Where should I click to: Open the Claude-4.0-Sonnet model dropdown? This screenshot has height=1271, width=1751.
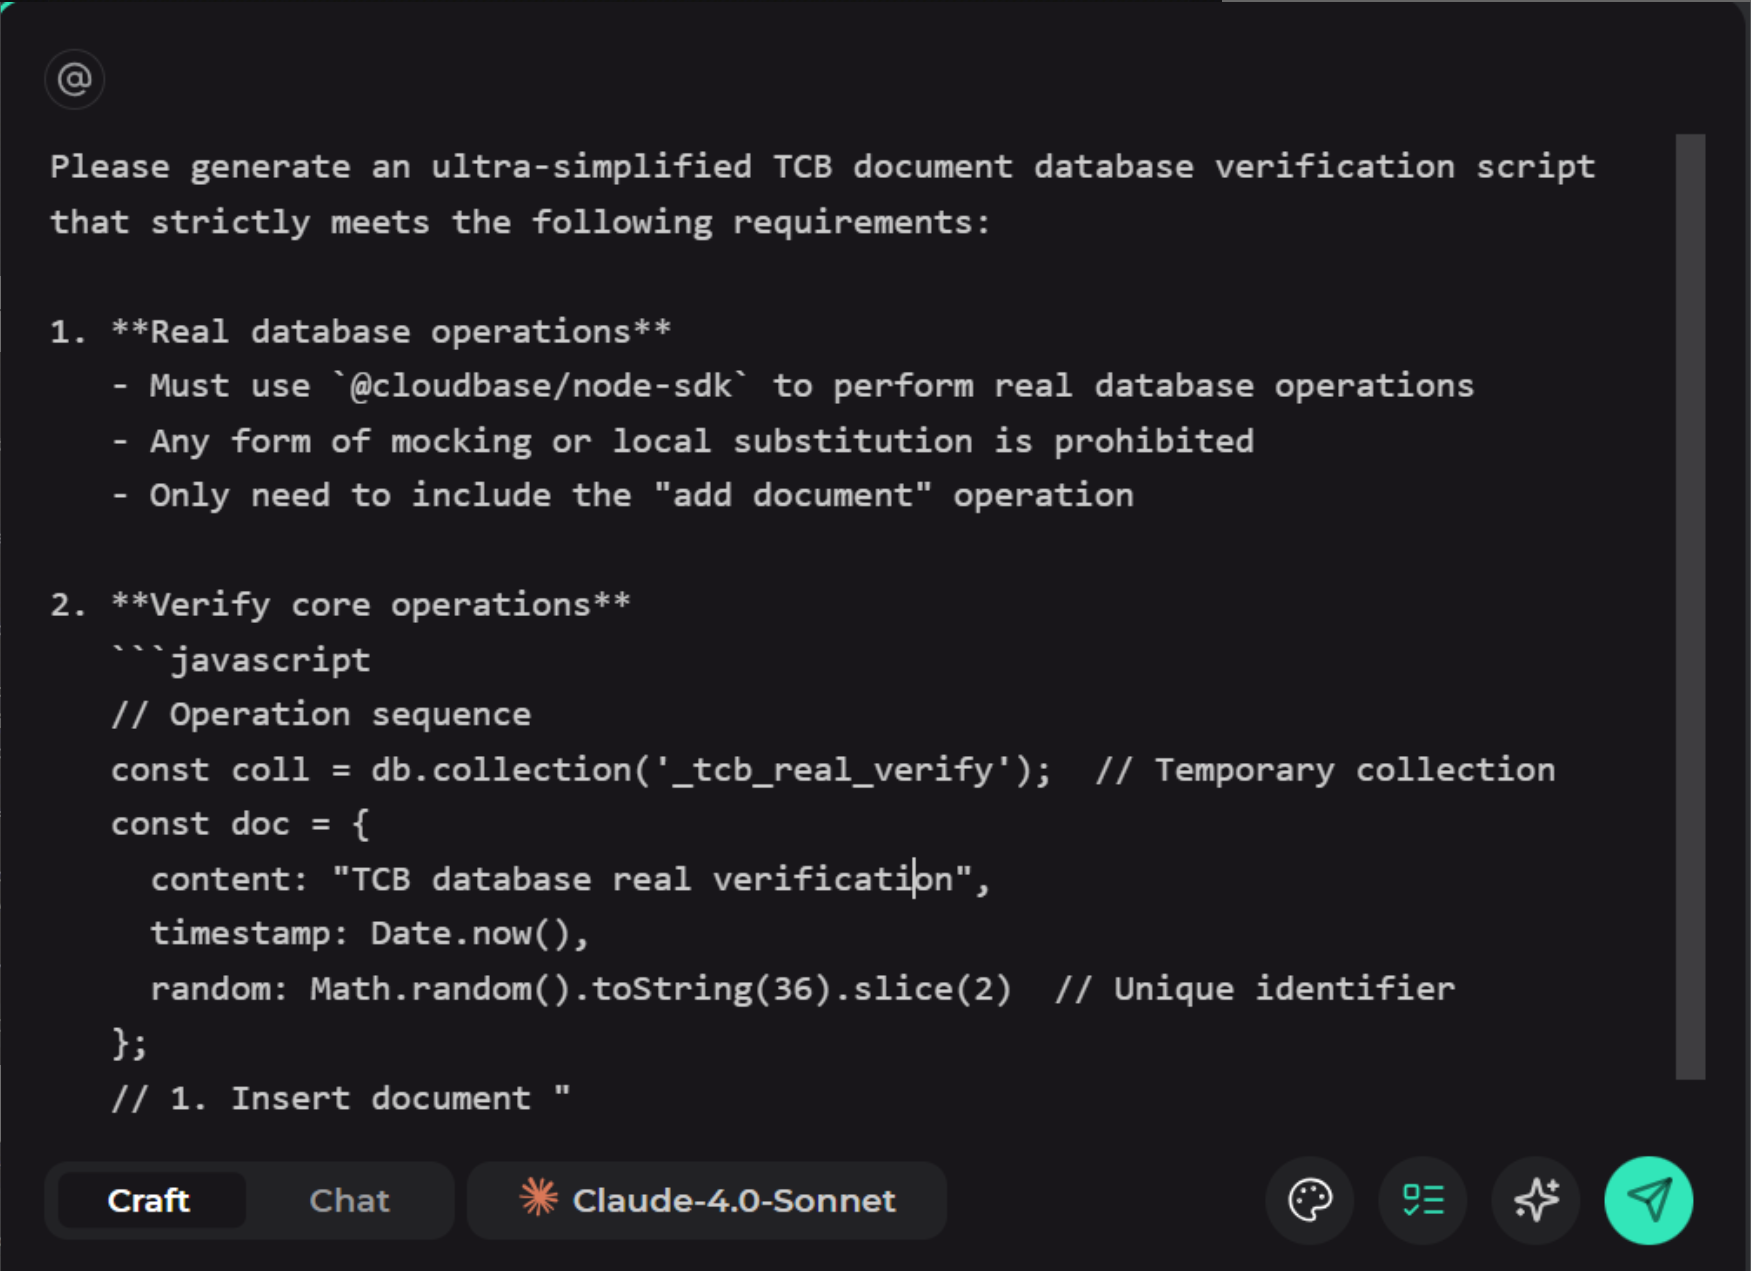(x=734, y=1200)
